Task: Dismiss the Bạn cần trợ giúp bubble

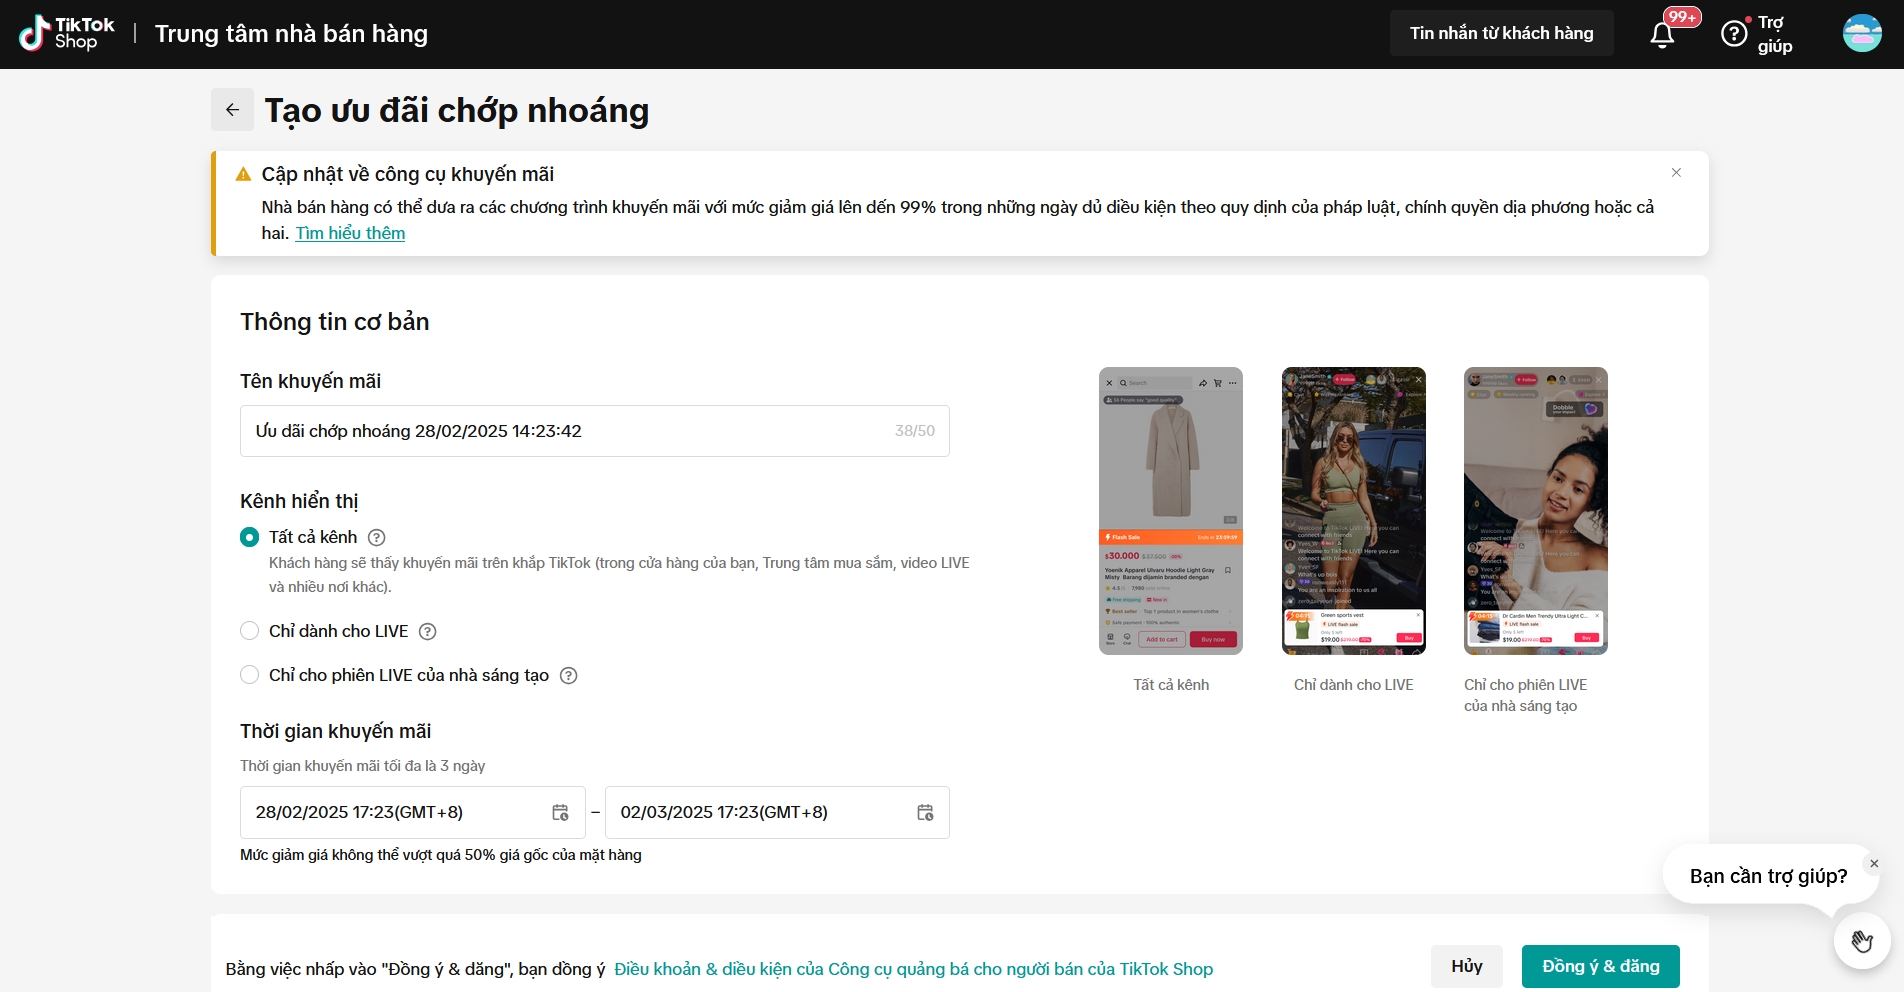Action: point(1874,864)
